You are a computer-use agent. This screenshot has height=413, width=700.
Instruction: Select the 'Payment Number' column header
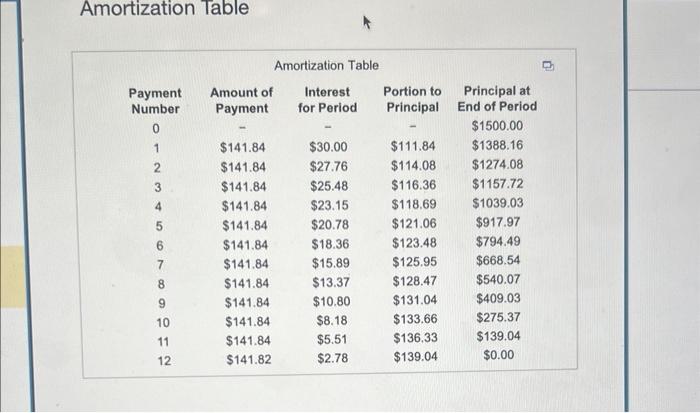coord(155,101)
